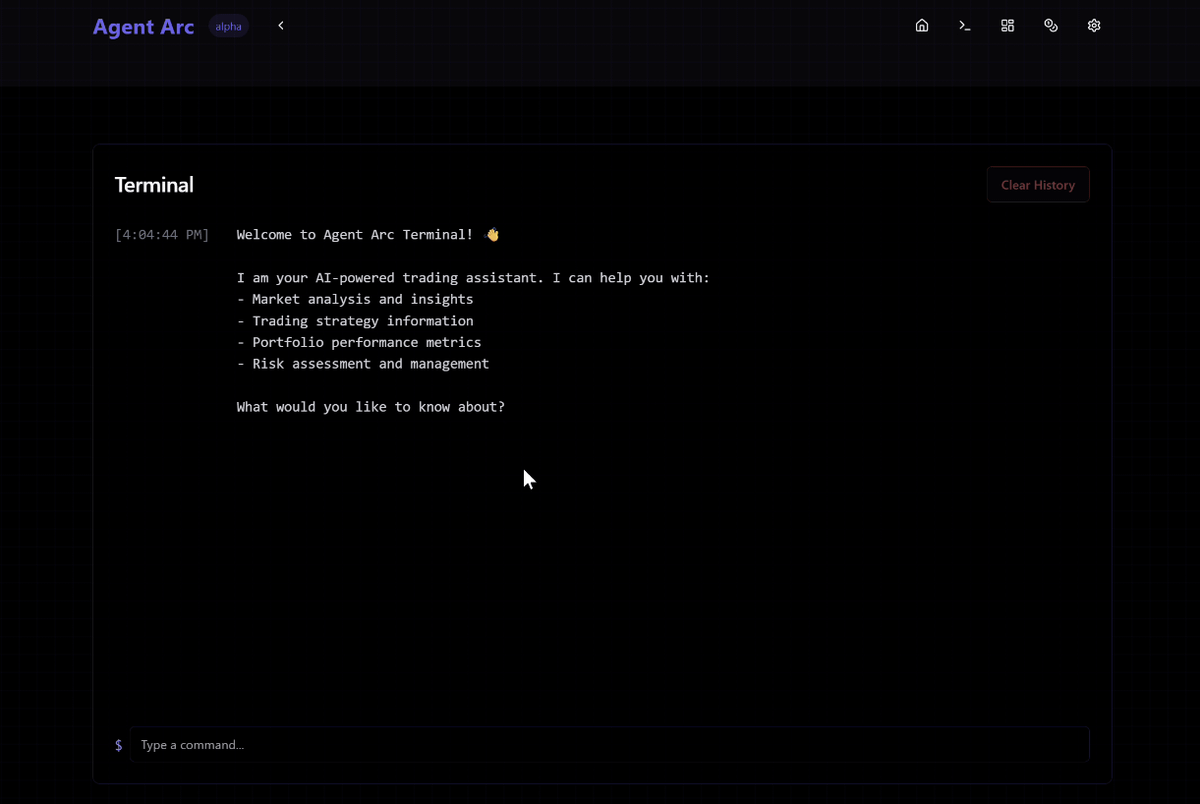Click the 4:04:44 PM timestamp
Viewport: 1200px width, 804px height.
pos(162,235)
